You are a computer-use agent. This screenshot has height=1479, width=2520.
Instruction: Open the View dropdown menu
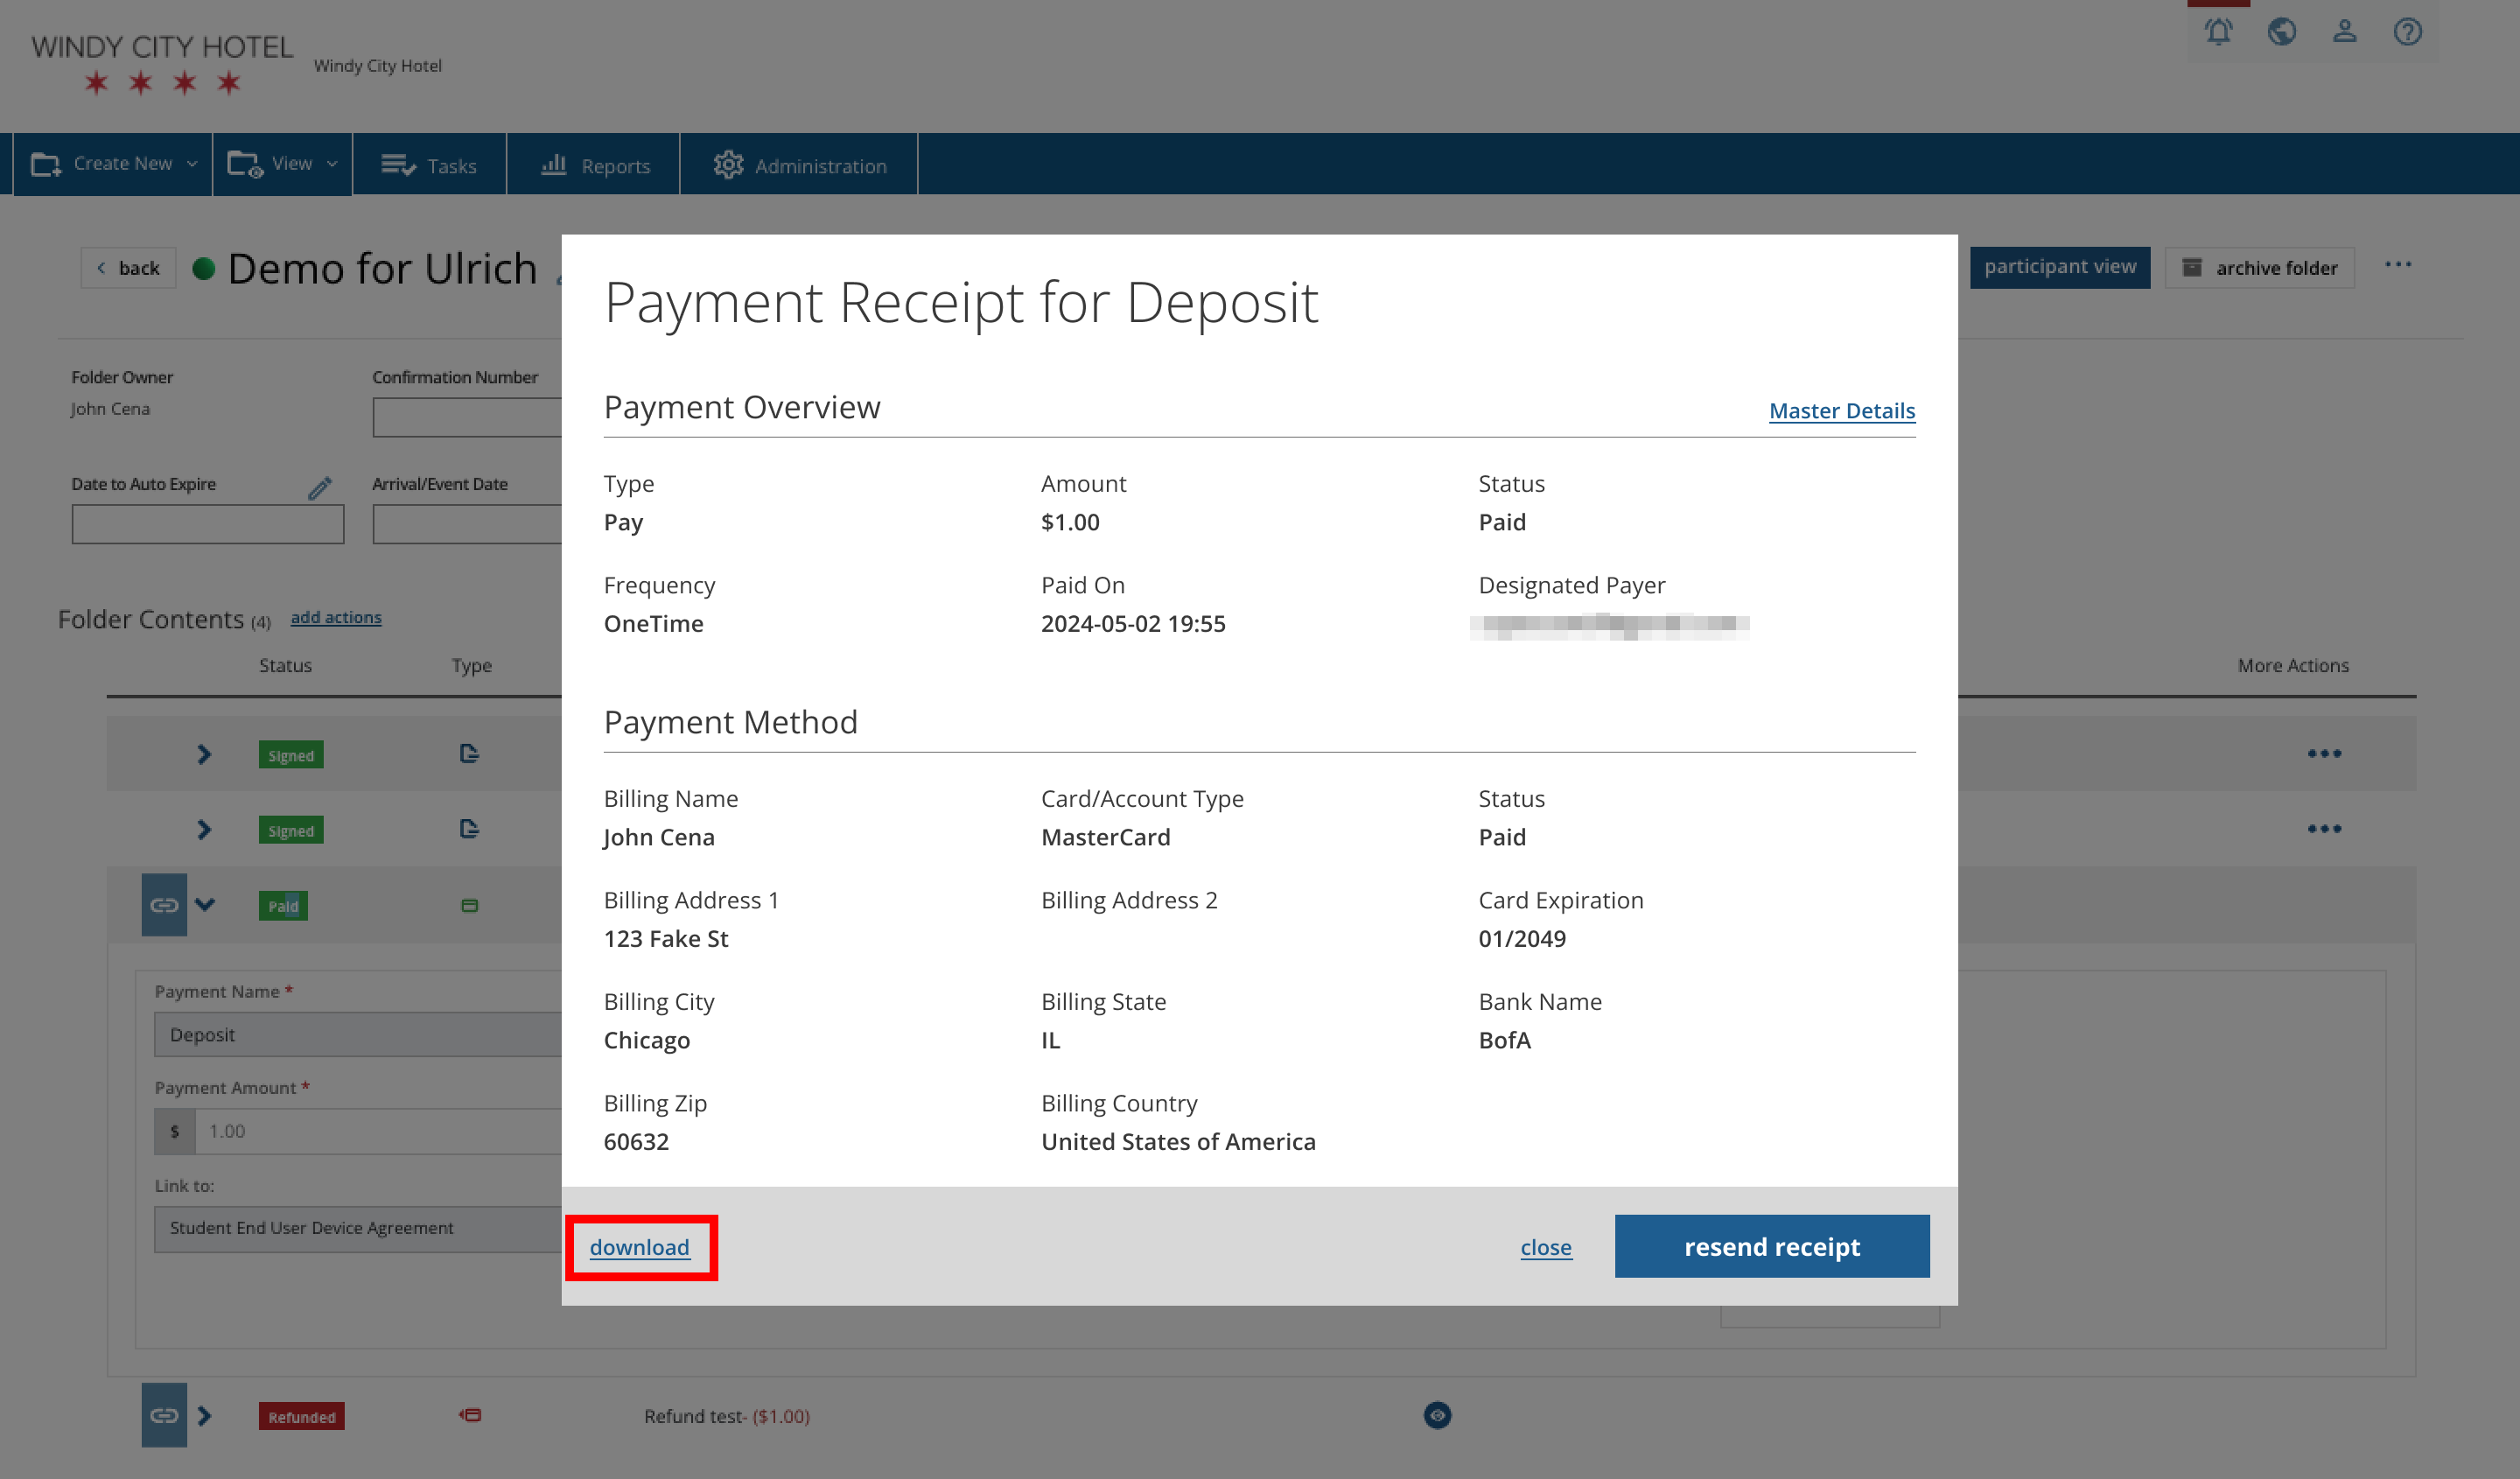(282, 164)
